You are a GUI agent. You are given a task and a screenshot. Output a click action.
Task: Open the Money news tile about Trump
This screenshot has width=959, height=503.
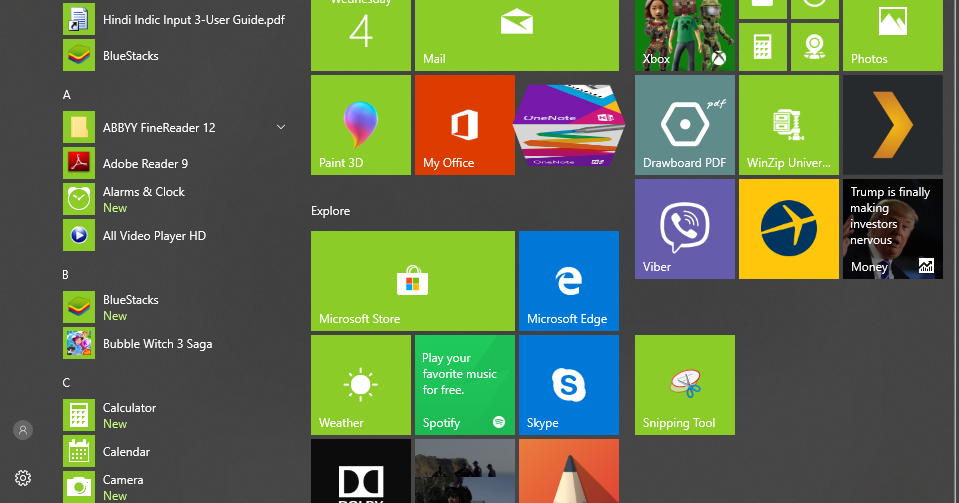point(893,229)
